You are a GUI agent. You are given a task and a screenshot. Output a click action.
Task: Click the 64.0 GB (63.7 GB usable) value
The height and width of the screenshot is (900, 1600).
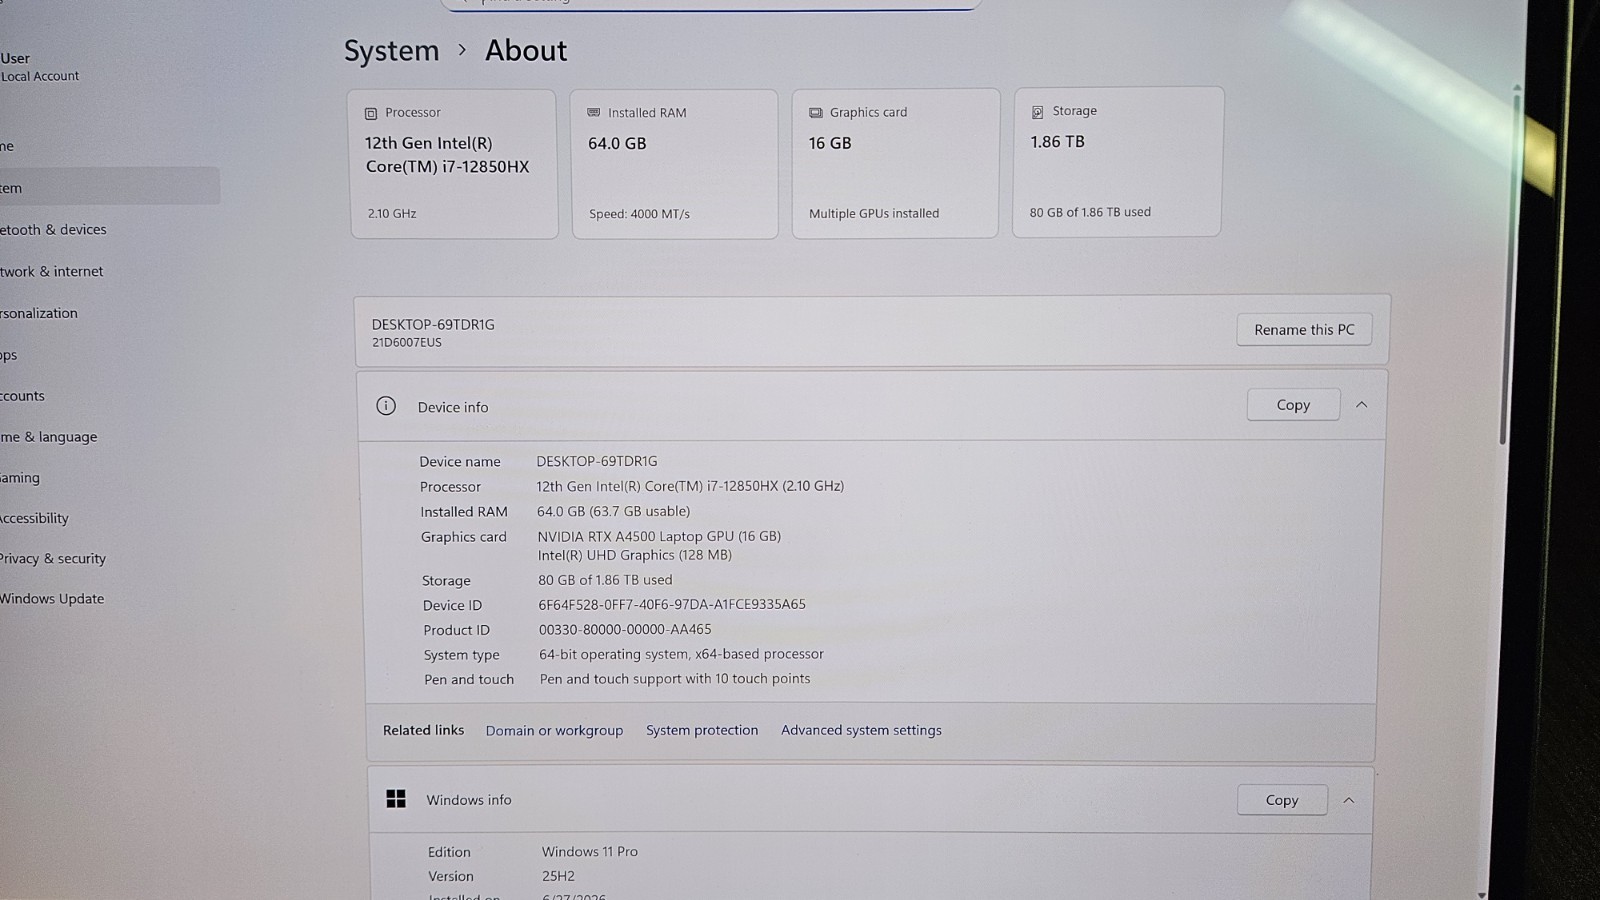pos(613,512)
